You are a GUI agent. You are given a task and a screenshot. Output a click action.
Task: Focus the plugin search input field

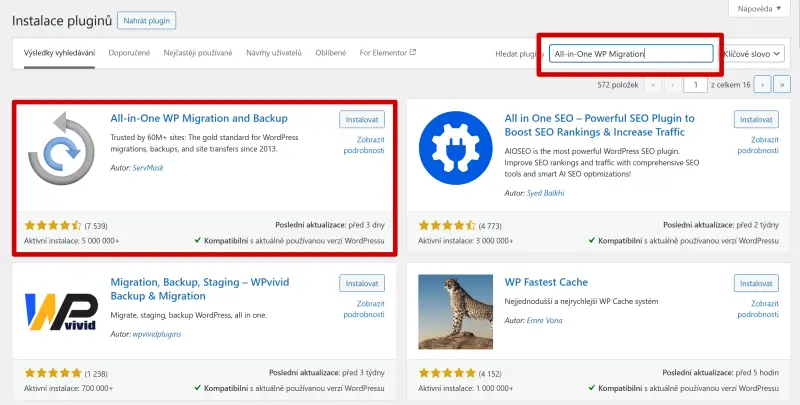631,54
